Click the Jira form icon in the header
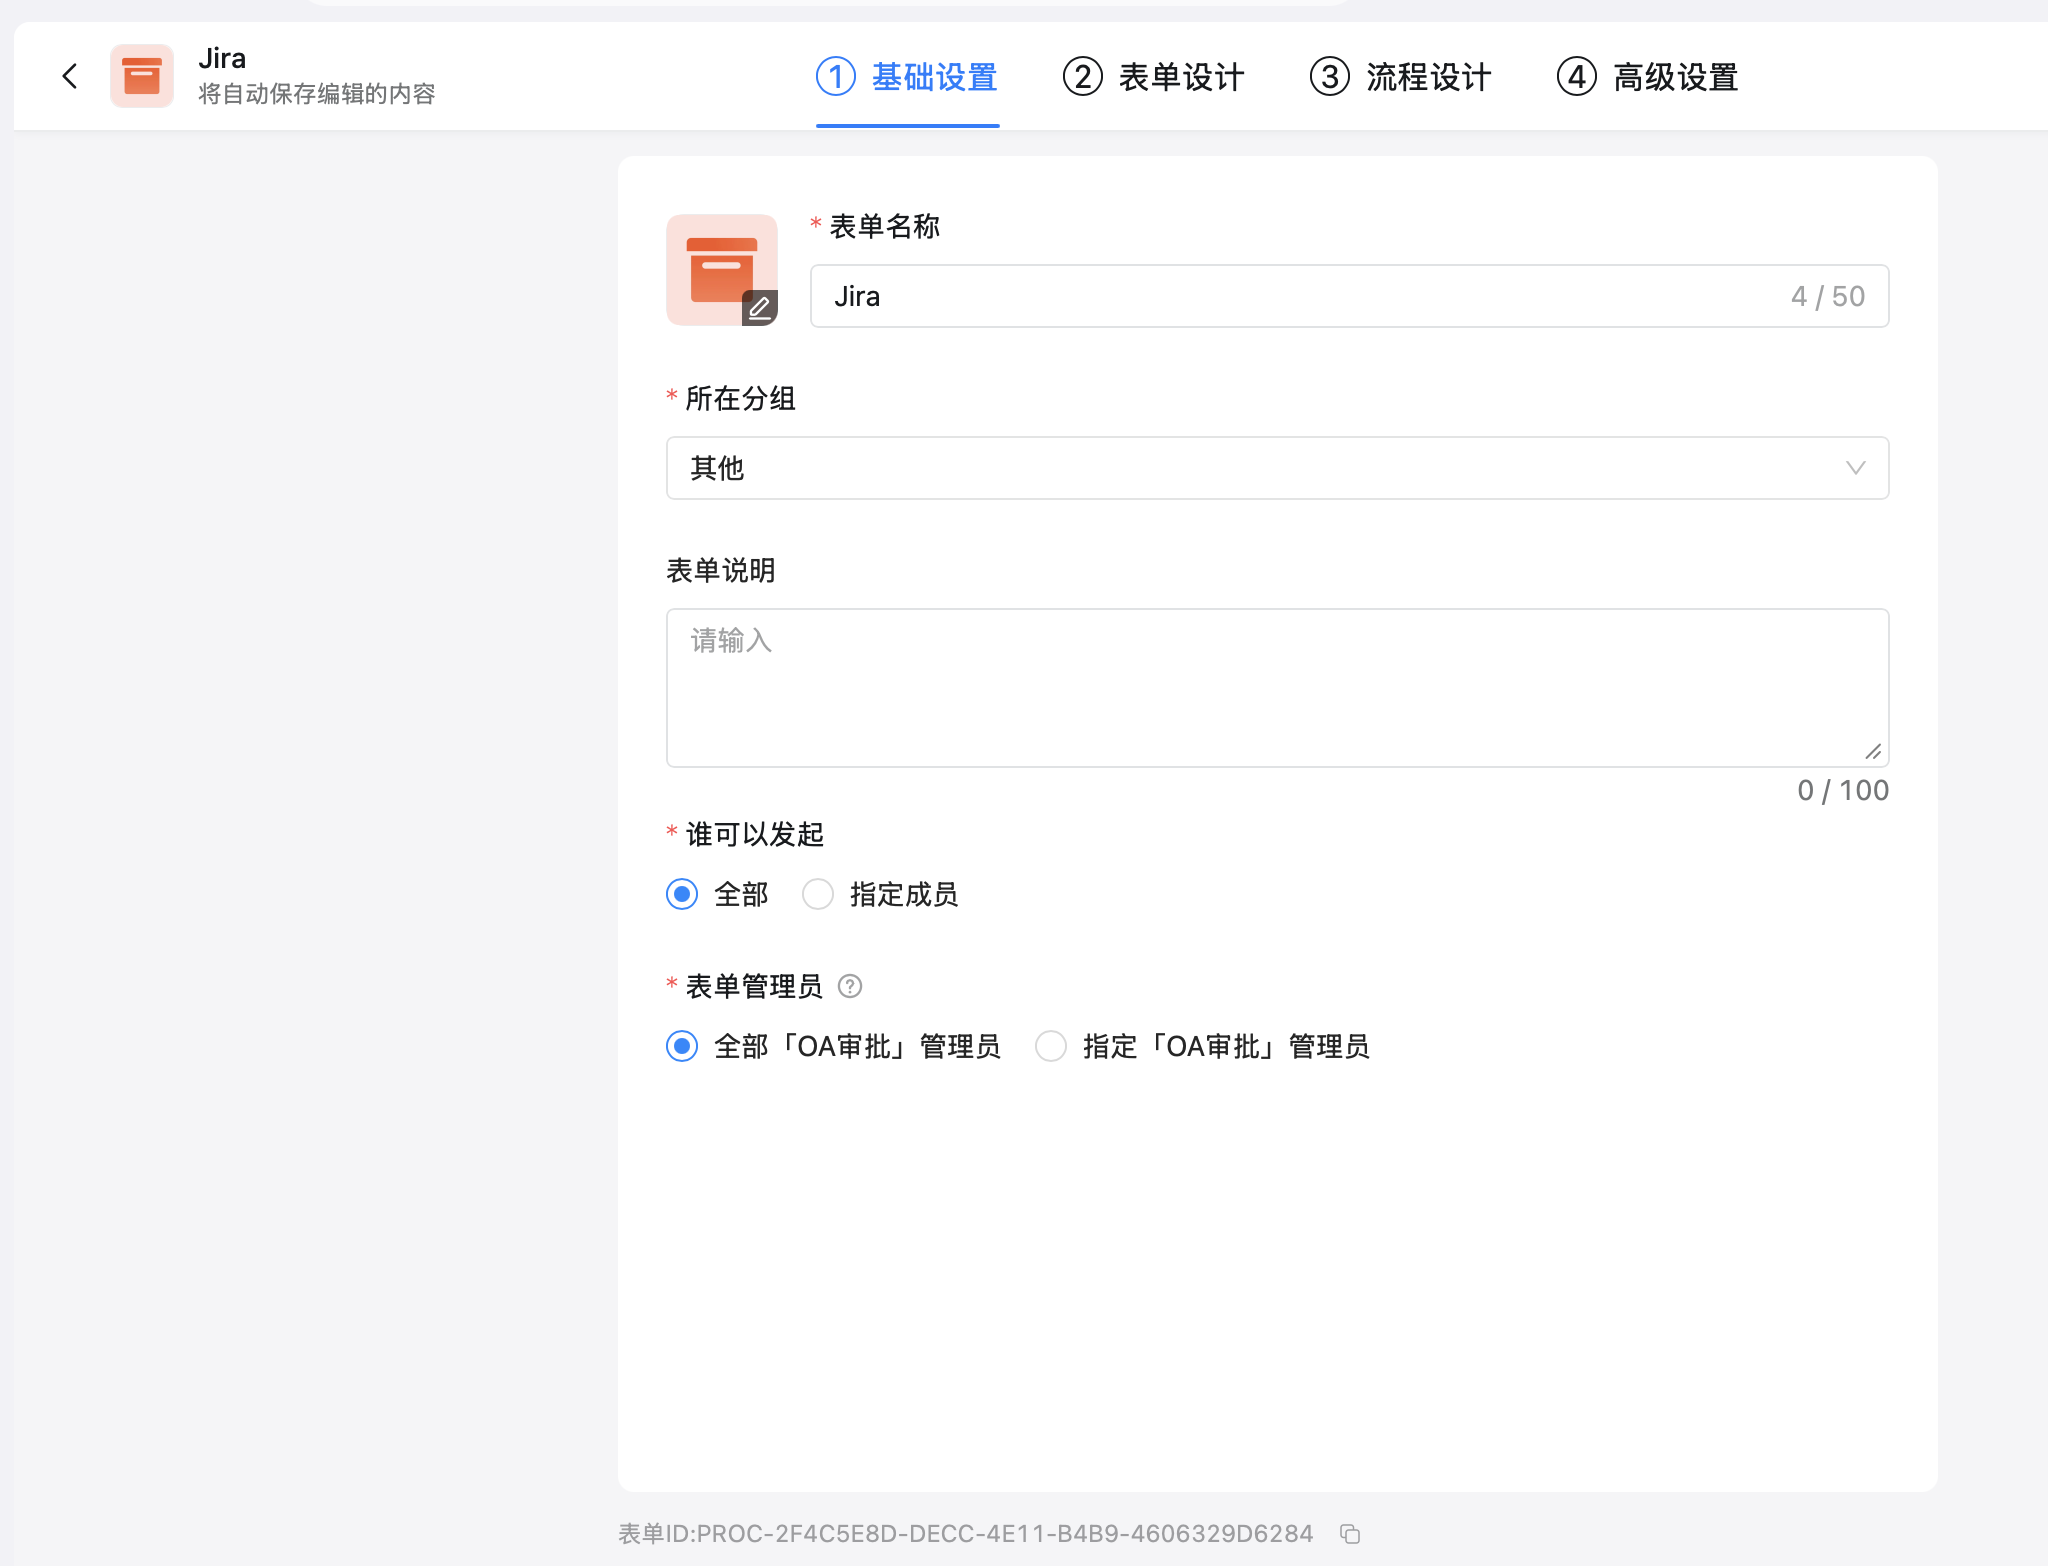The height and width of the screenshot is (1566, 2048). point(142,76)
